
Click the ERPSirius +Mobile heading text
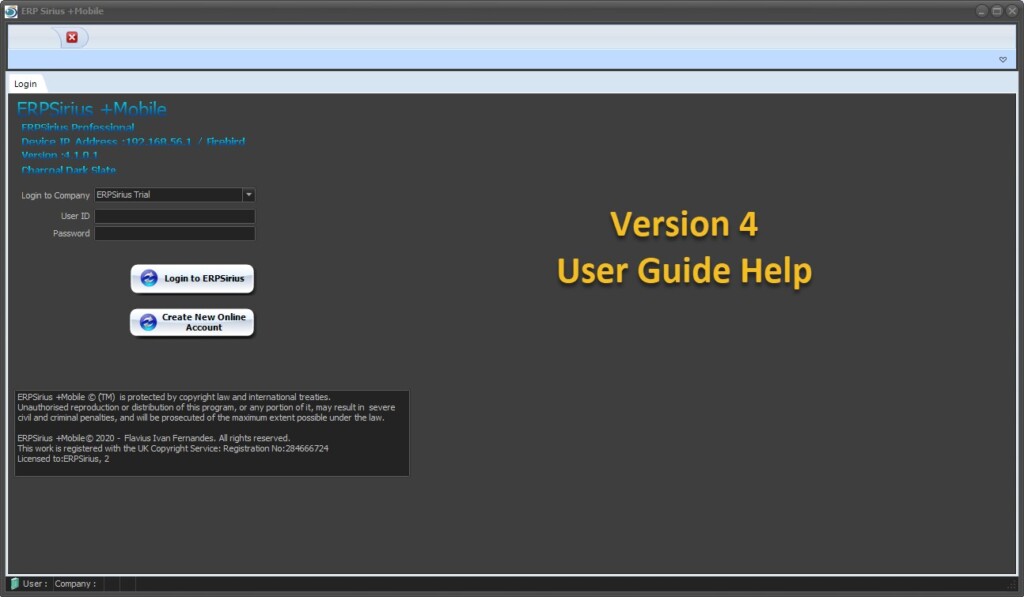(x=91, y=108)
